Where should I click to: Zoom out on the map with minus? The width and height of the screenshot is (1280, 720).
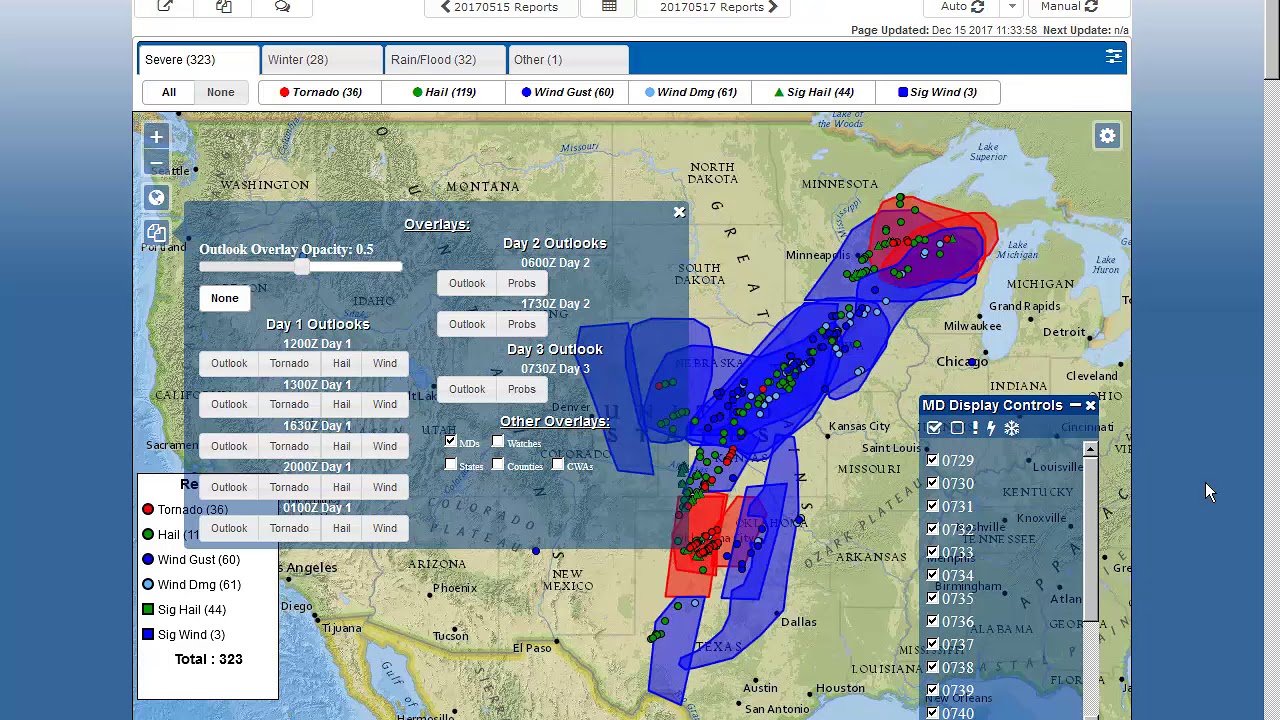pos(156,163)
